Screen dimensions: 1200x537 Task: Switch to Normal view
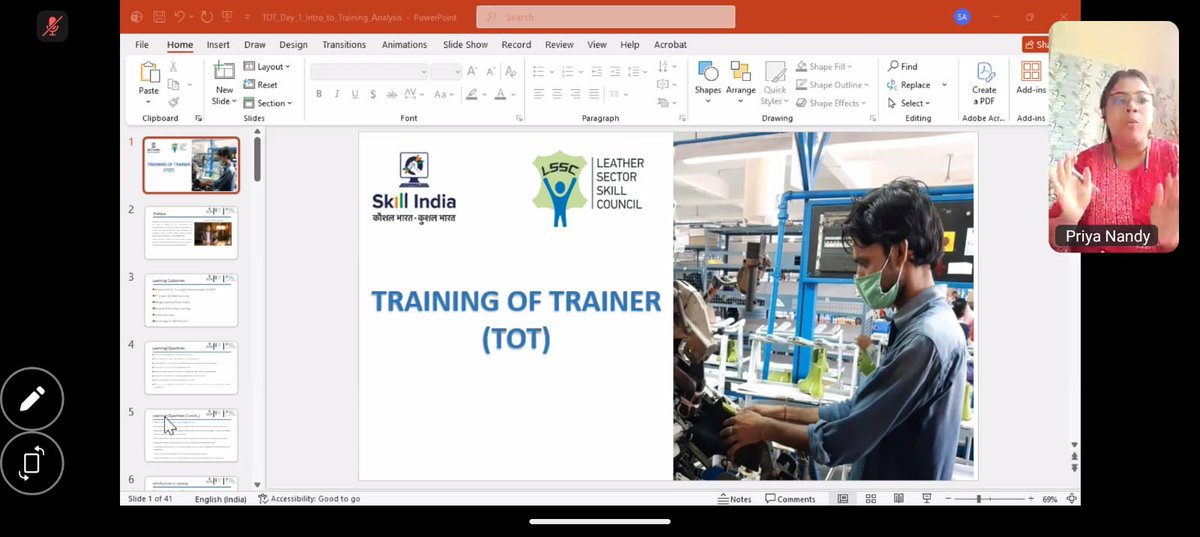tap(843, 498)
